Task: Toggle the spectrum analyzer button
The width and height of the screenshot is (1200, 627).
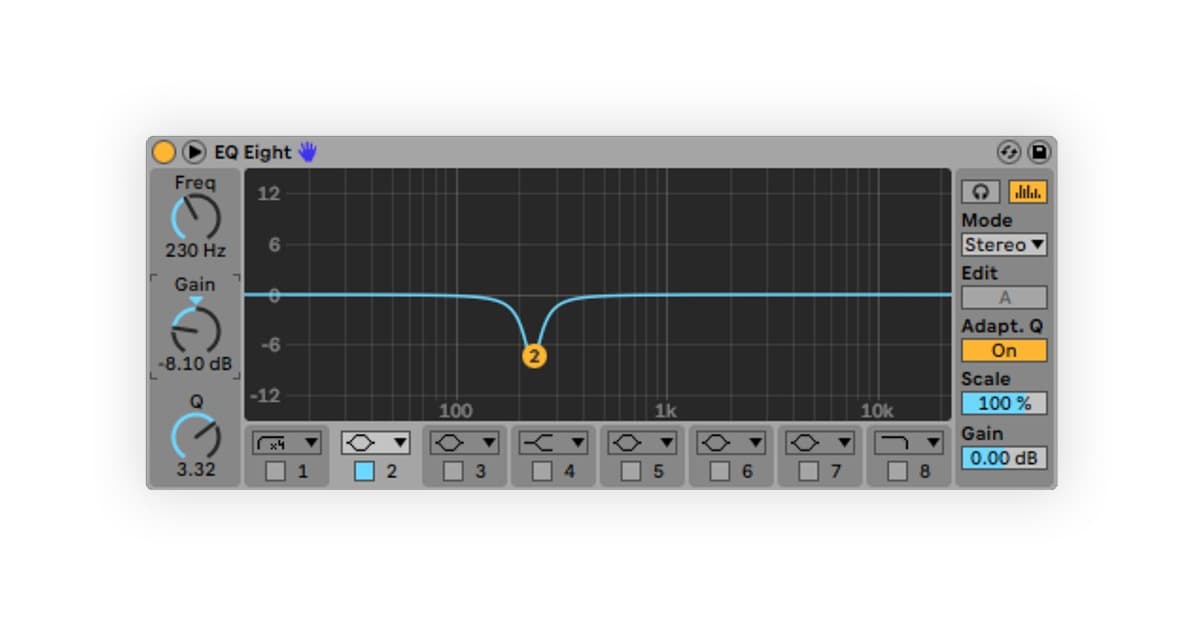Action: point(1027,192)
